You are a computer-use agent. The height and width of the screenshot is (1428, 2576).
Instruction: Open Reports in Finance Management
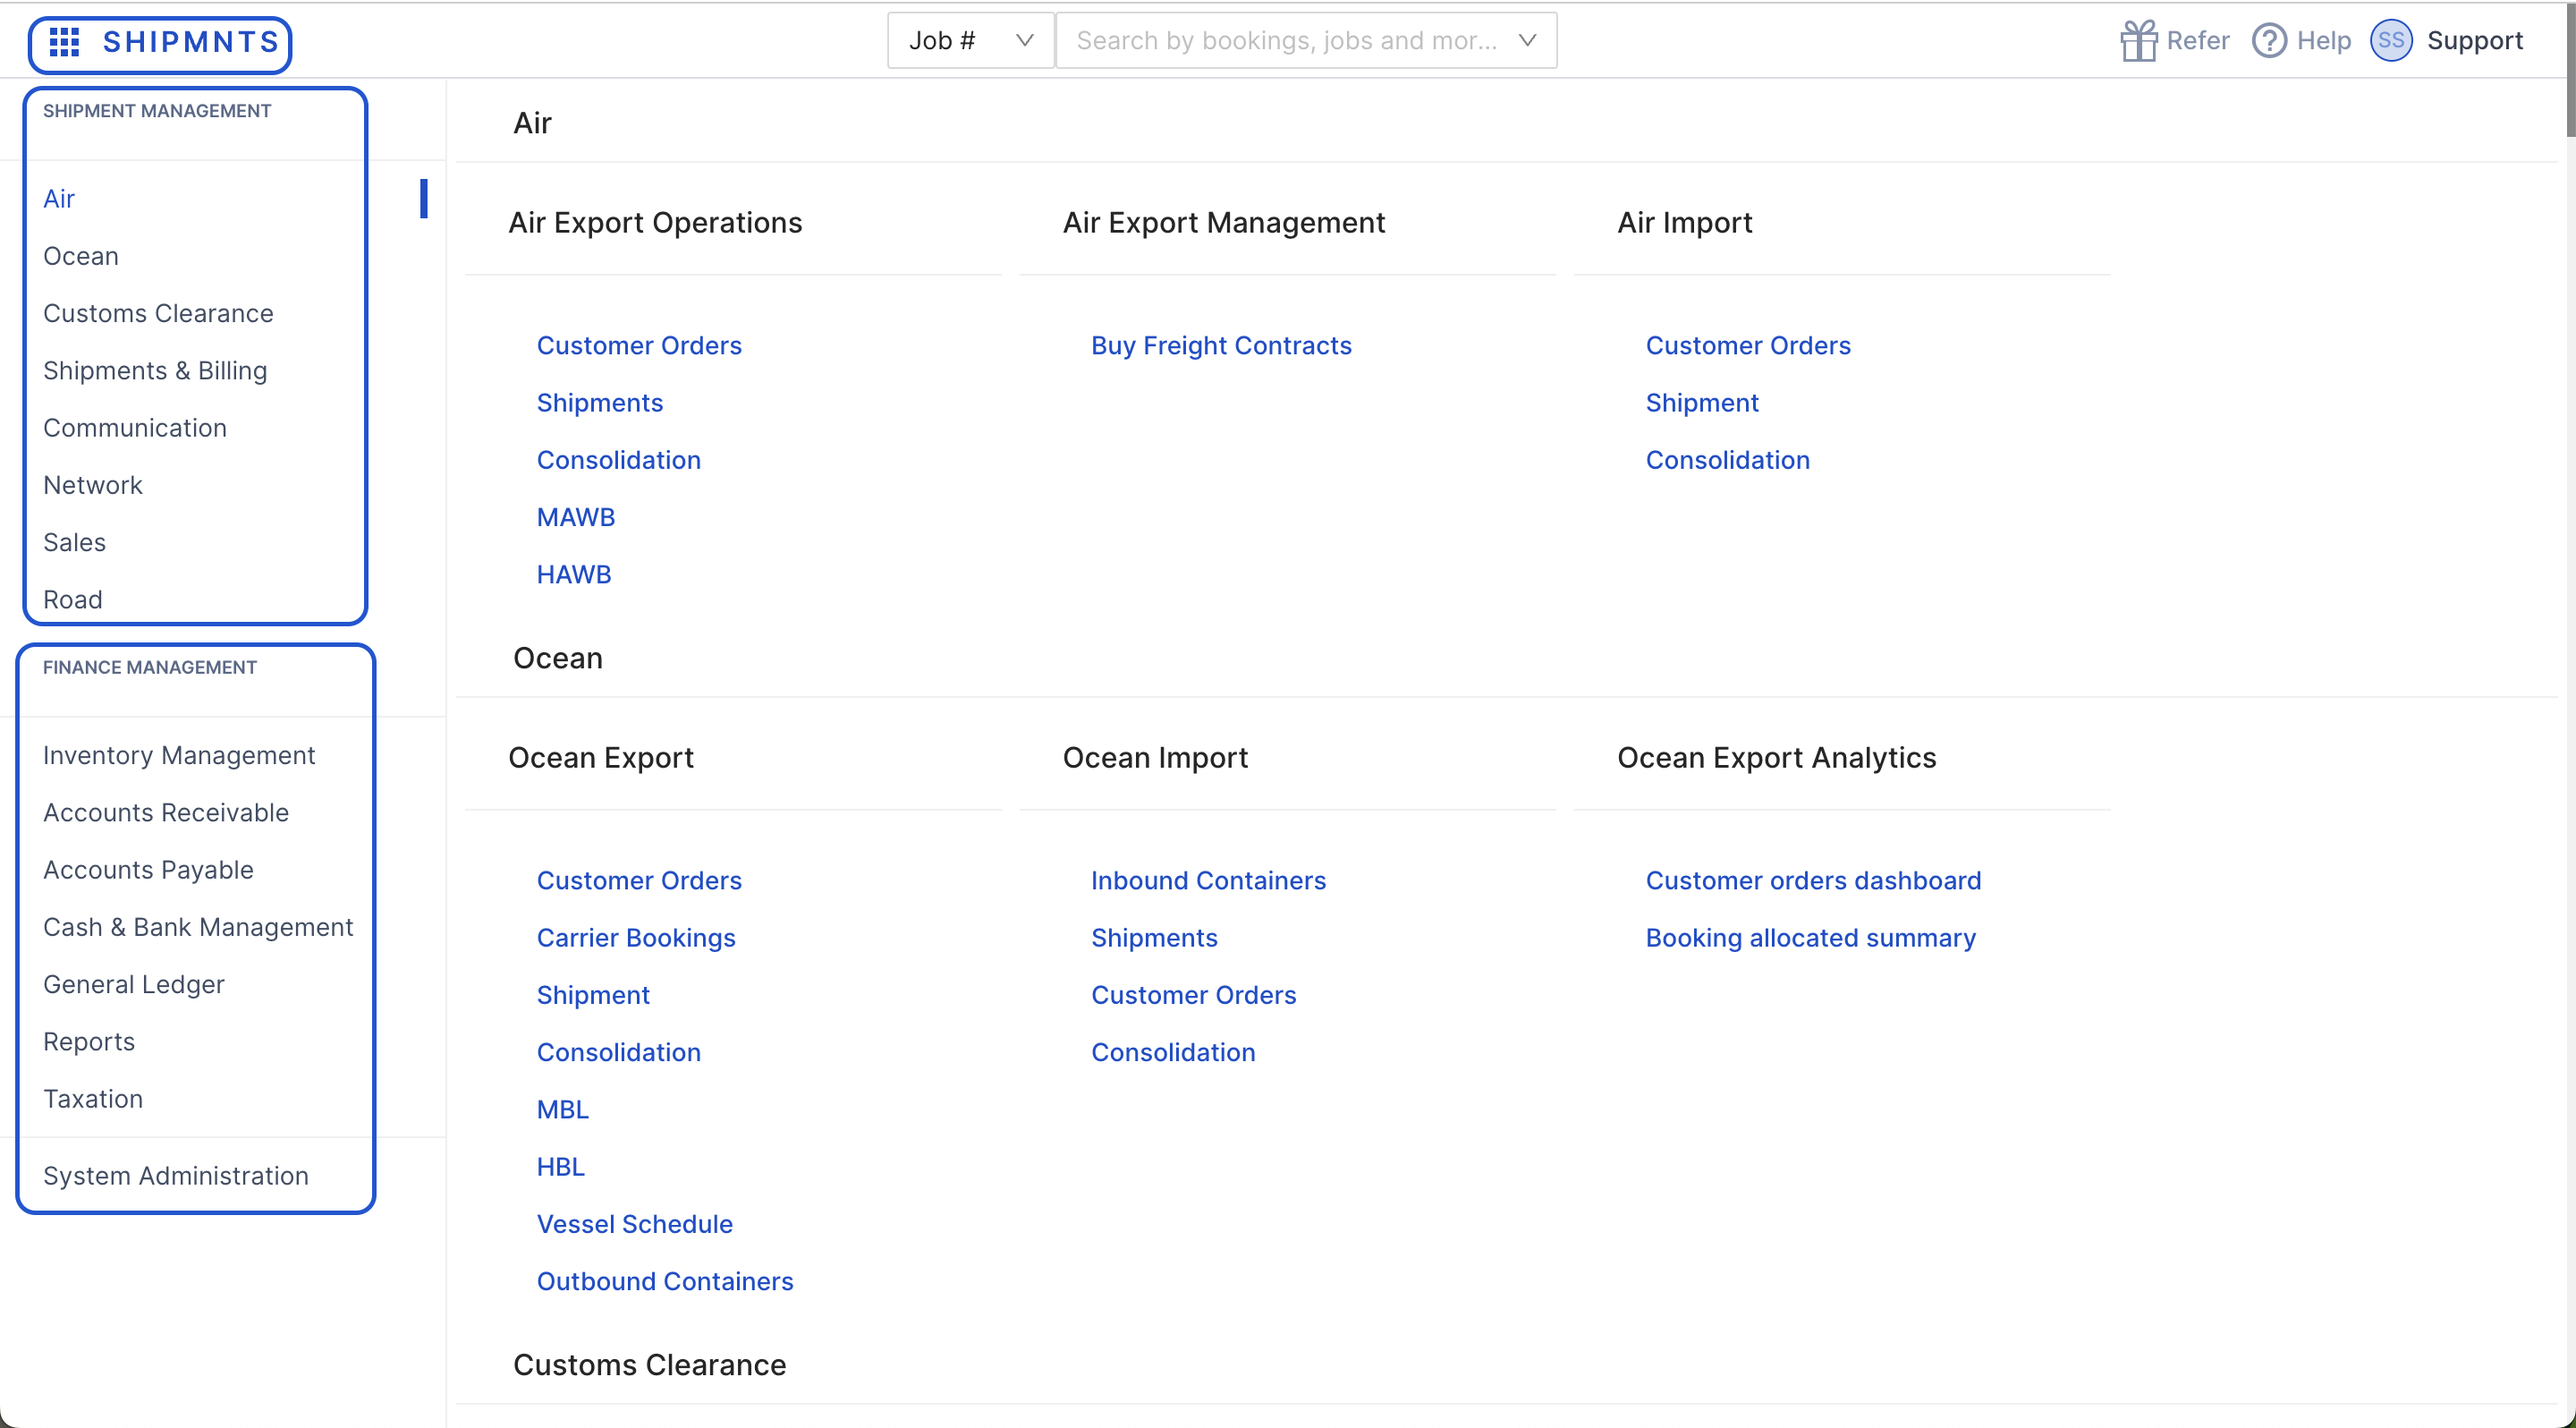(89, 1041)
